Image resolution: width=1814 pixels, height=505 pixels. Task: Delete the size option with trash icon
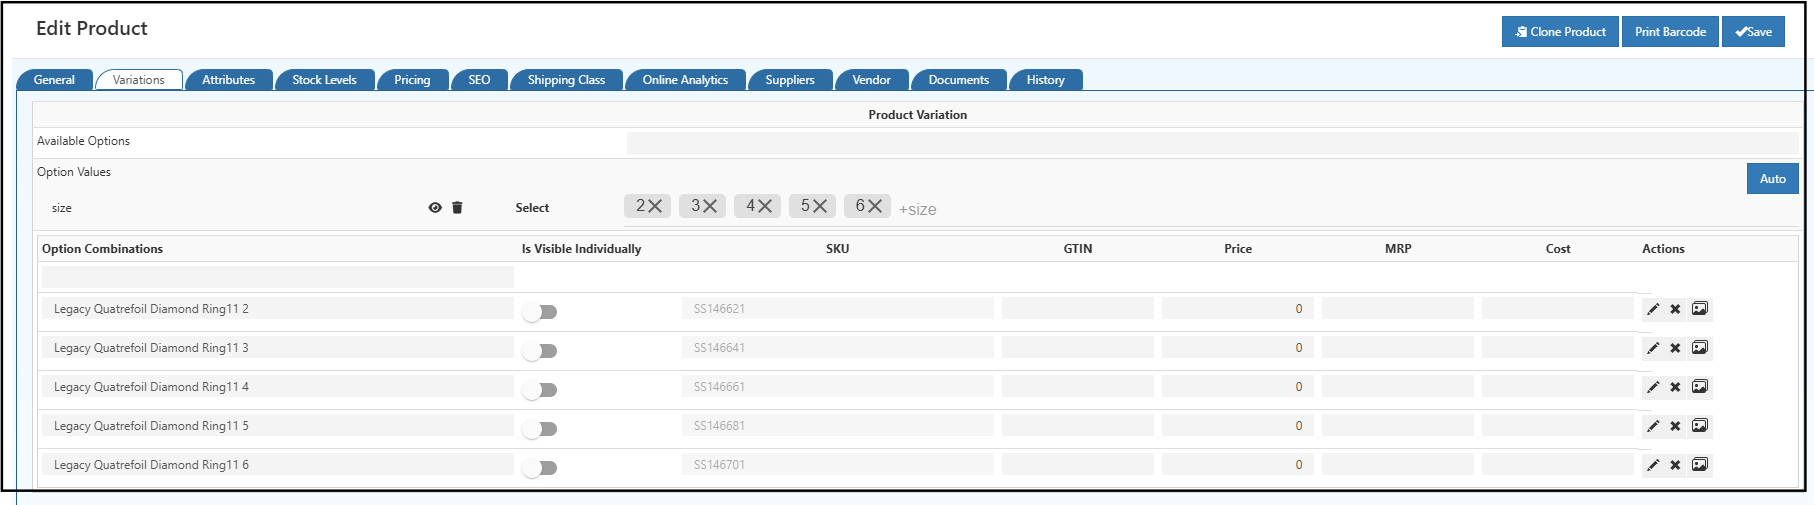(457, 208)
